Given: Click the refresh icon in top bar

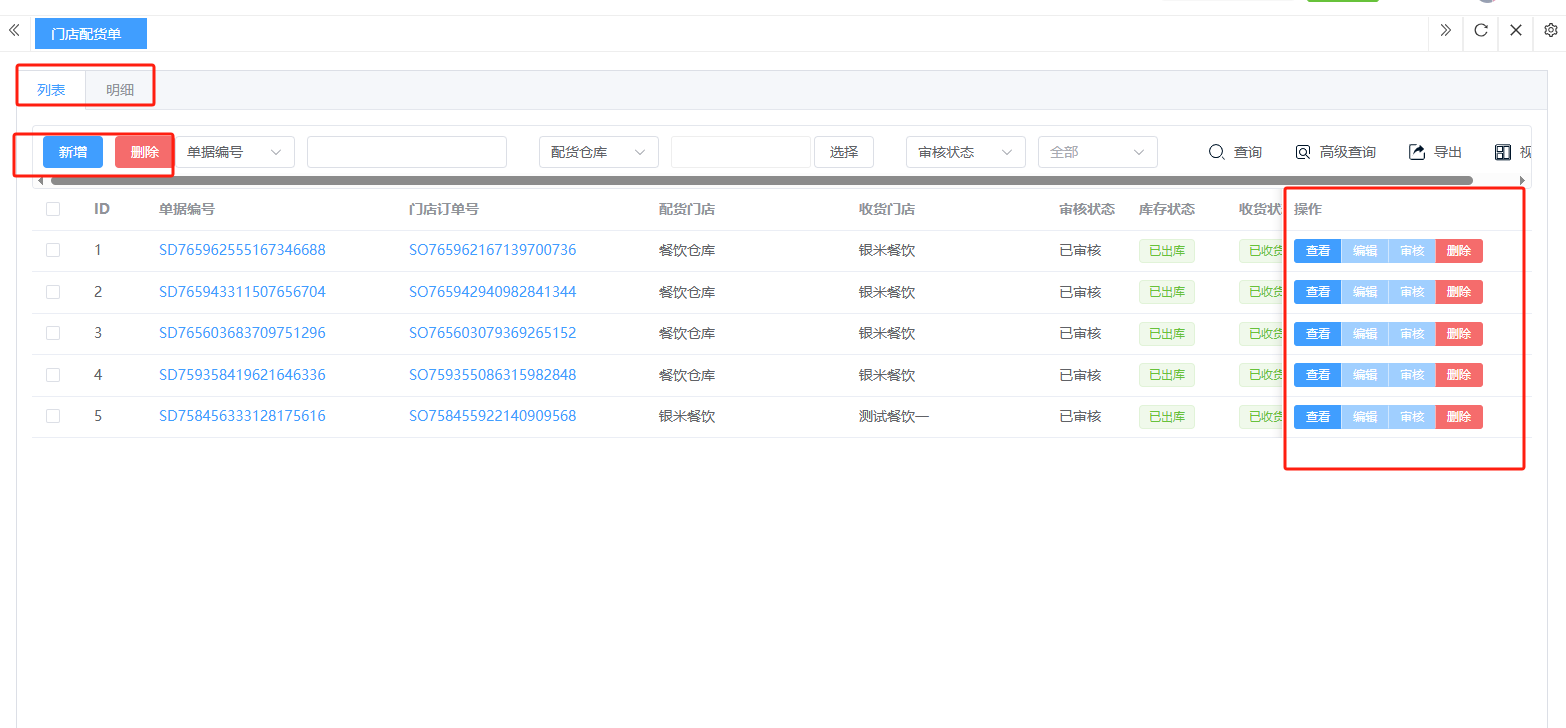Looking at the screenshot, I should (1481, 31).
